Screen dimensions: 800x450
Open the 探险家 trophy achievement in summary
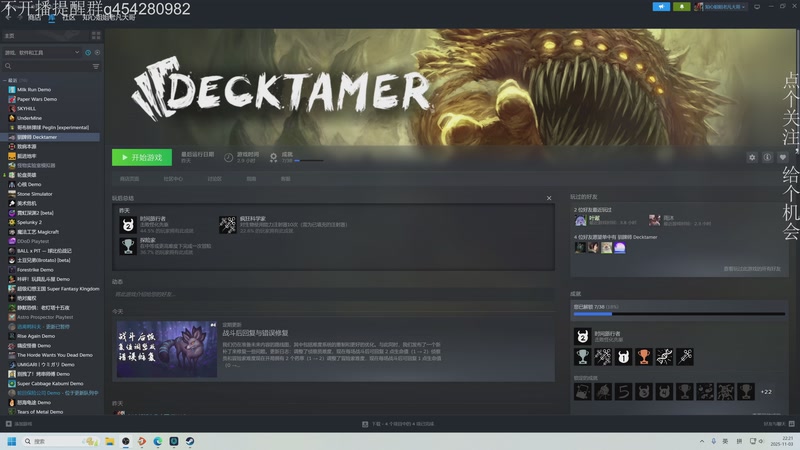128,246
